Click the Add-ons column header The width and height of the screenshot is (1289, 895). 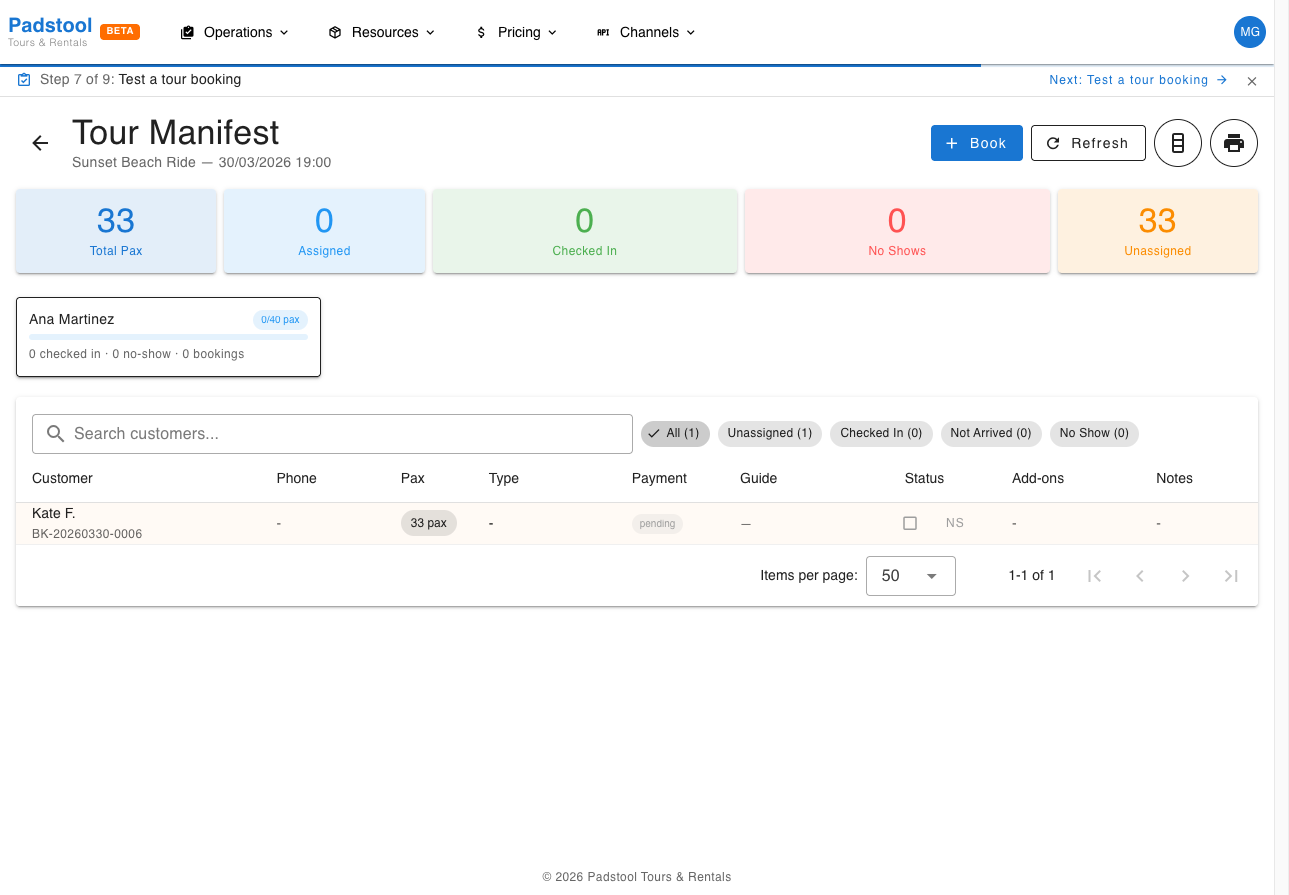click(1038, 478)
